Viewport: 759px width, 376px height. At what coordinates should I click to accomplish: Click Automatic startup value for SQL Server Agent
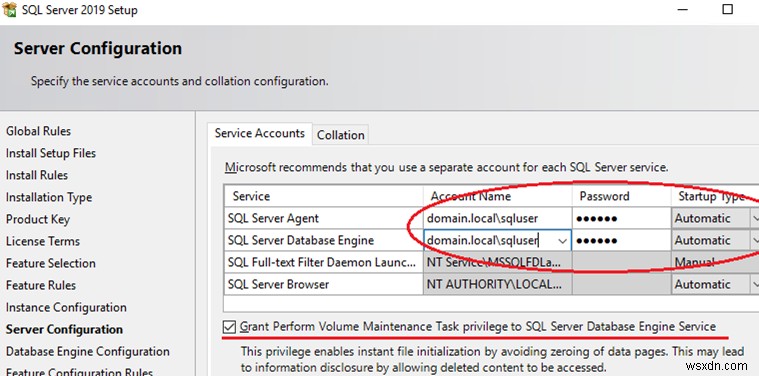click(x=710, y=218)
